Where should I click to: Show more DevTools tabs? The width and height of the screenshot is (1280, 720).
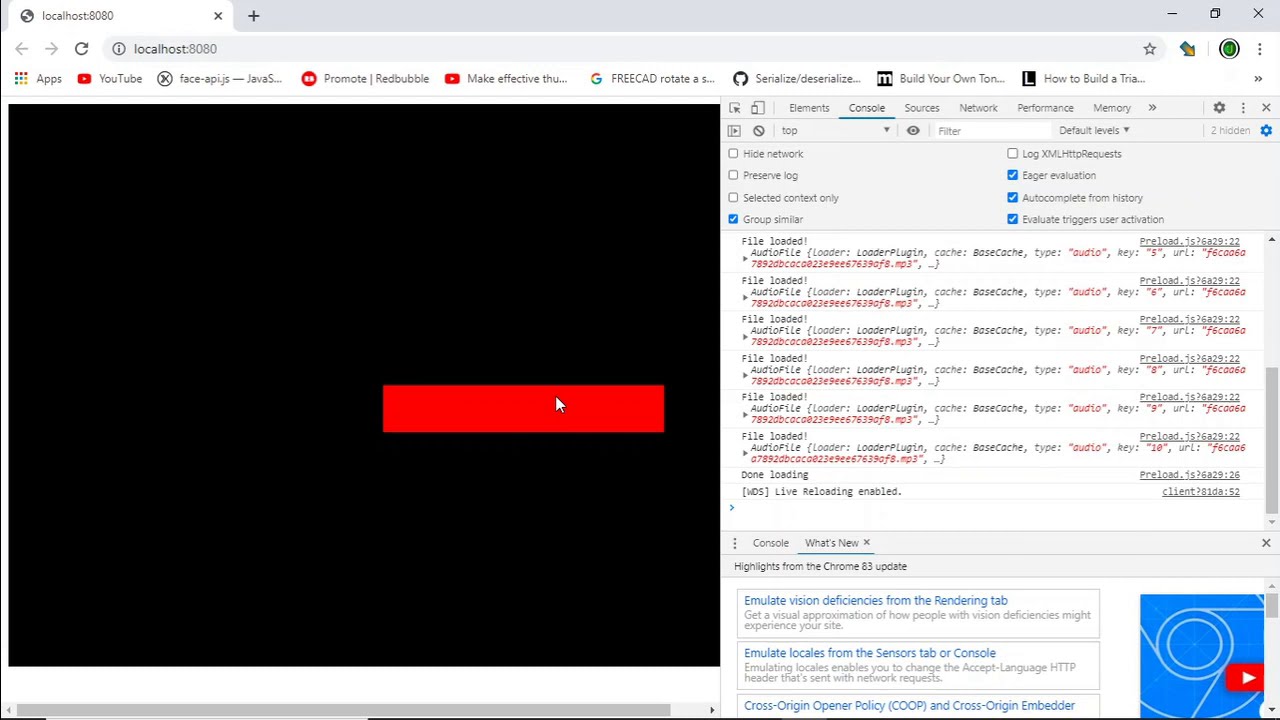tap(1152, 108)
